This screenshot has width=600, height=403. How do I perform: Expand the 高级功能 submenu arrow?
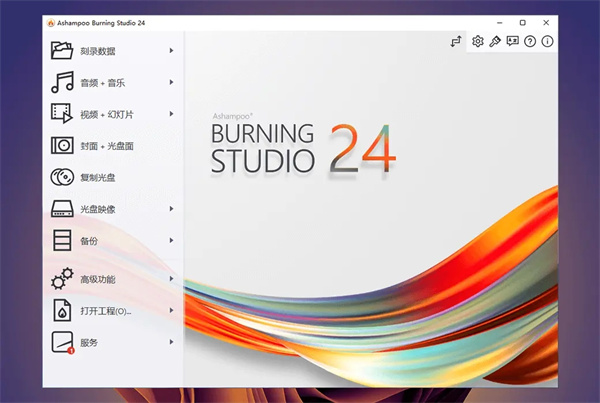point(171,279)
